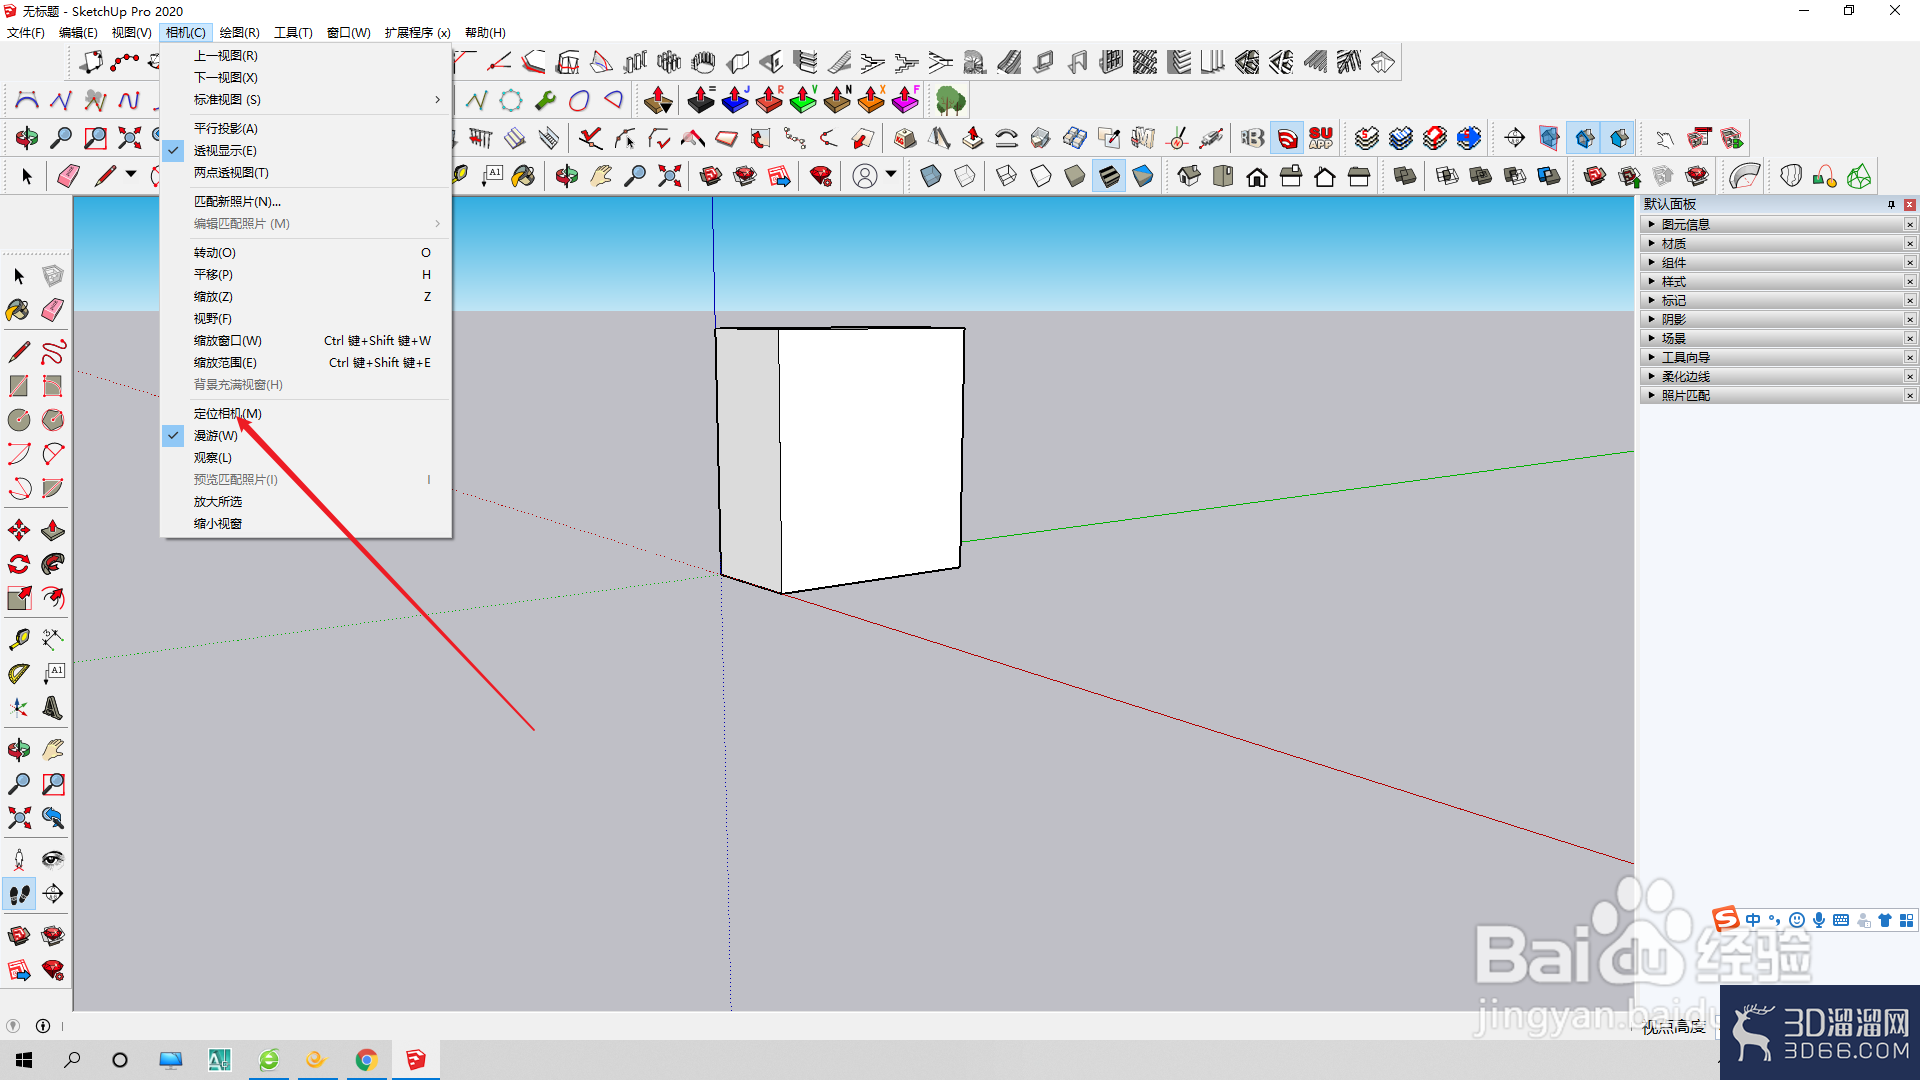Open the 绘图(R) menu
The image size is (1920, 1080).
pos(239,33)
